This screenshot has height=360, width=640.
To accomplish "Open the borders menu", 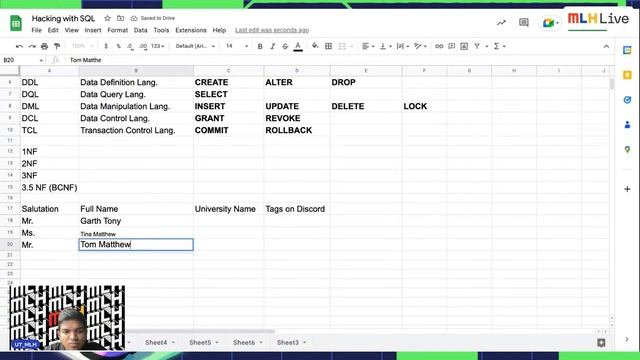I will pyautogui.click(x=329, y=47).
